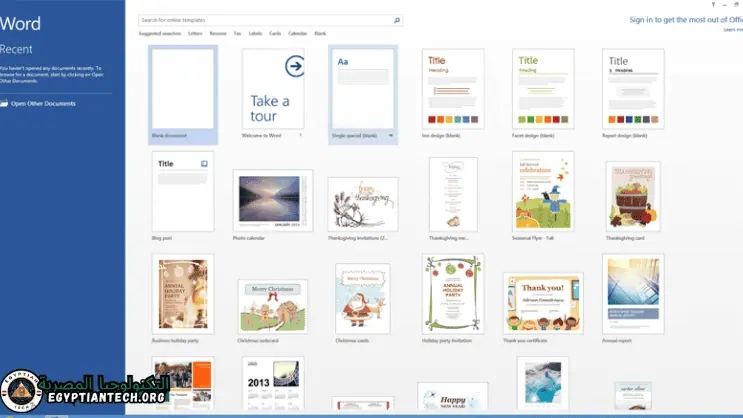Screen dimensions: 743x418
Task: Select the Facet design (blank) template
Action: pyautogui.click(x=543, y=88)
